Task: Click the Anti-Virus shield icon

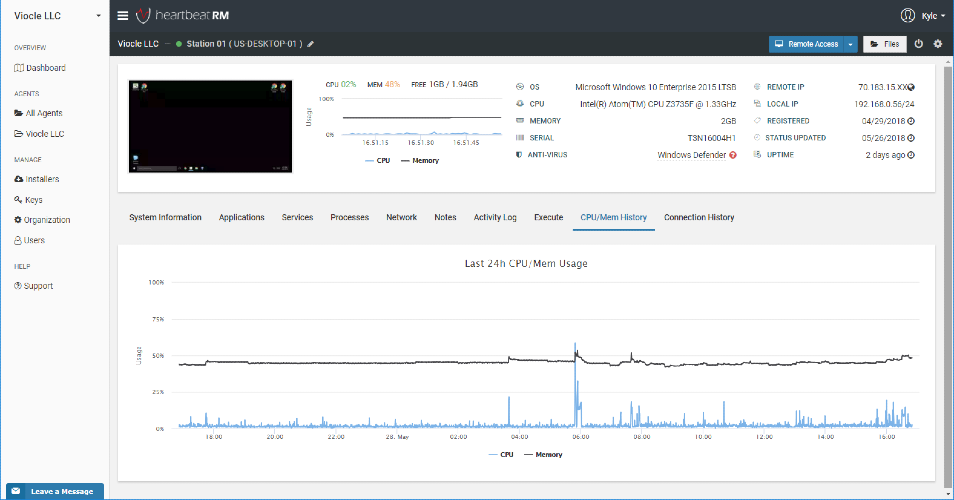Action: (x=519, y=155)
